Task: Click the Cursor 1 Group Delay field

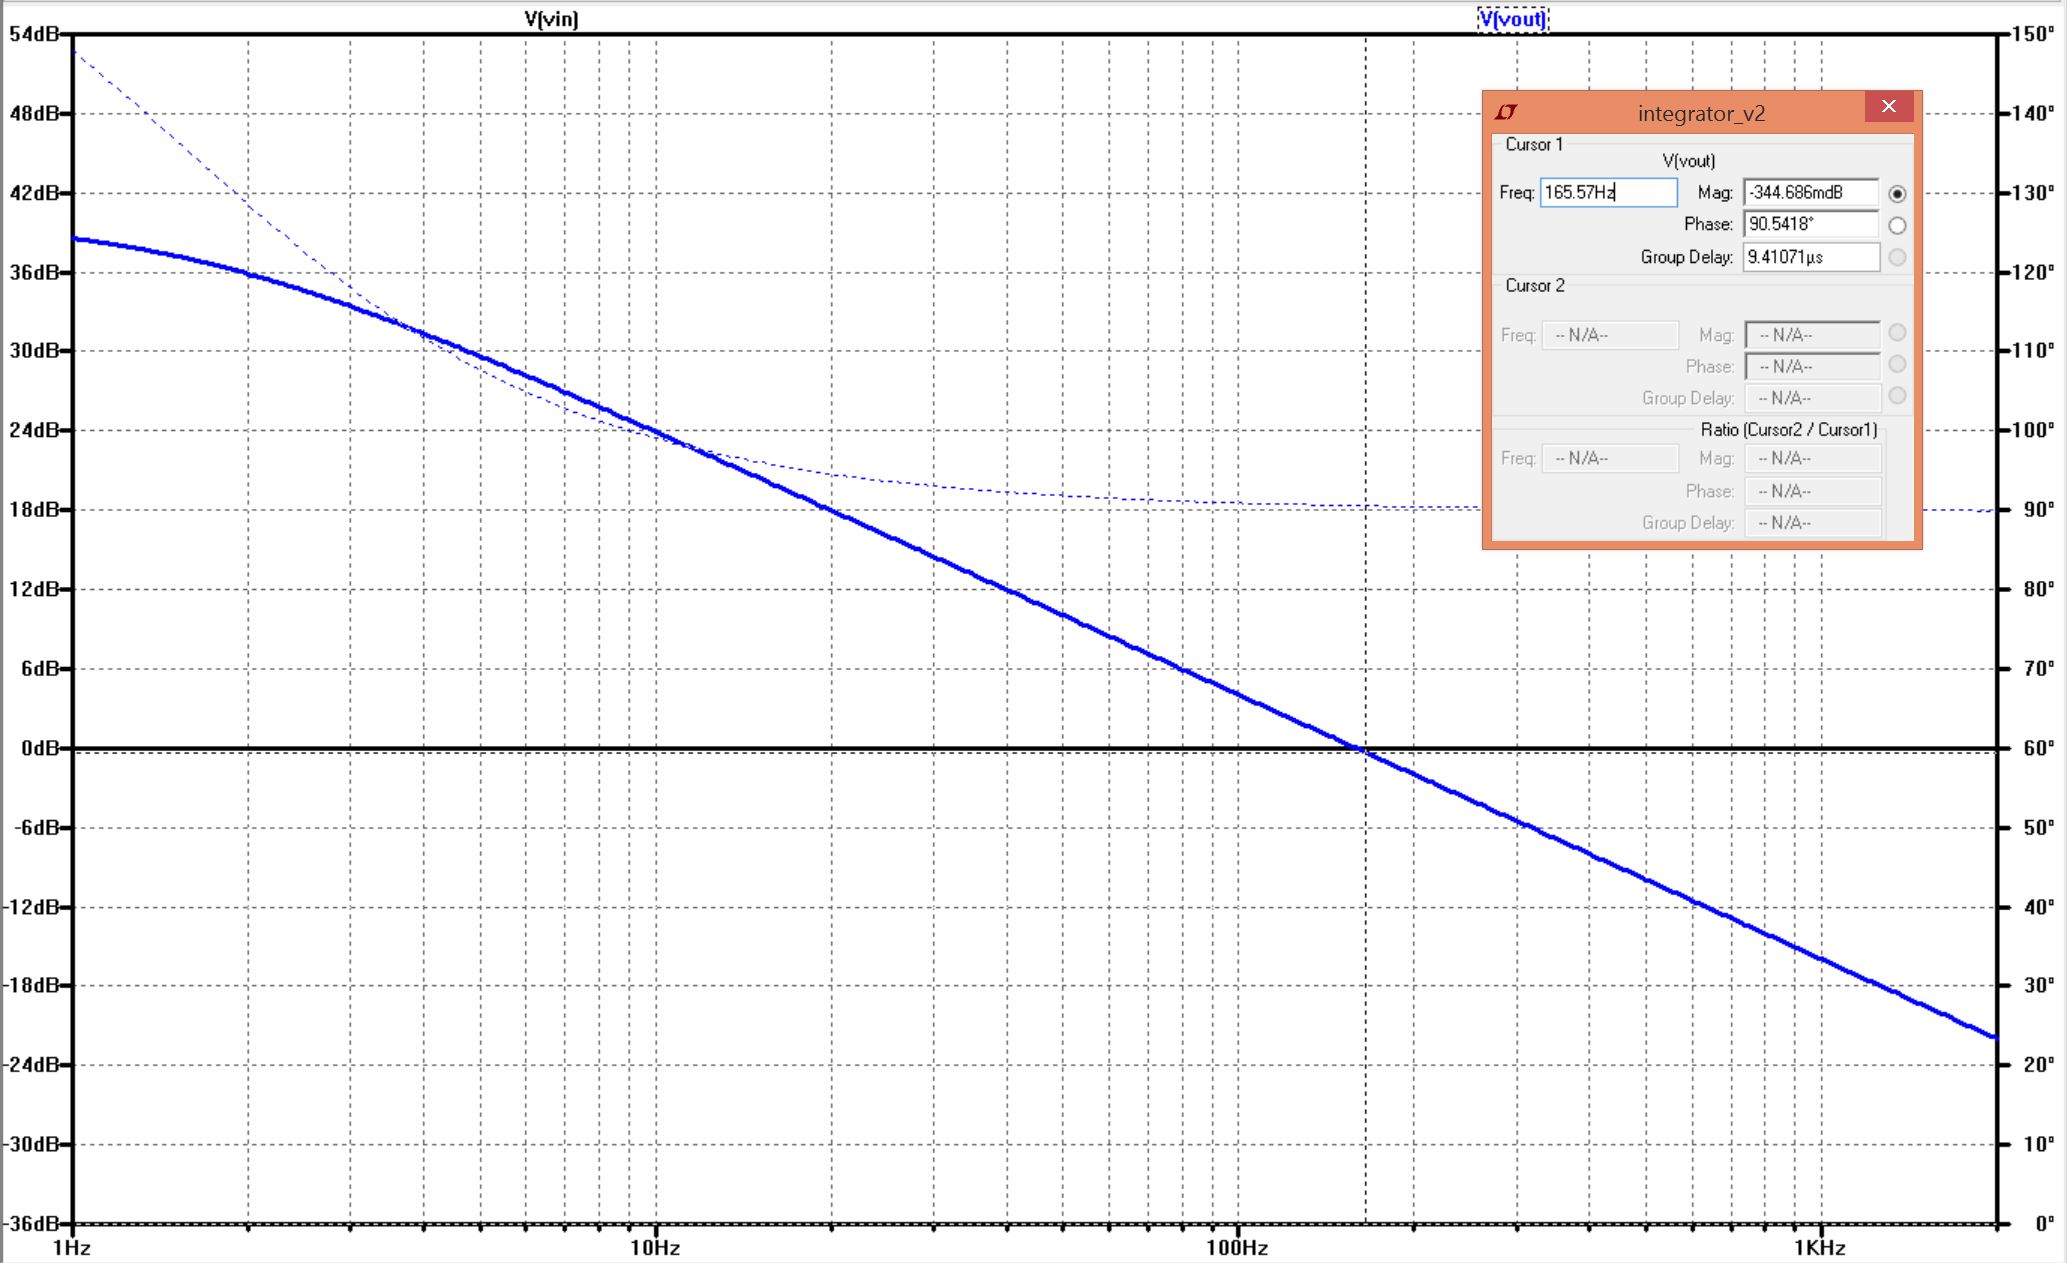Action: tap(1811, 257)
